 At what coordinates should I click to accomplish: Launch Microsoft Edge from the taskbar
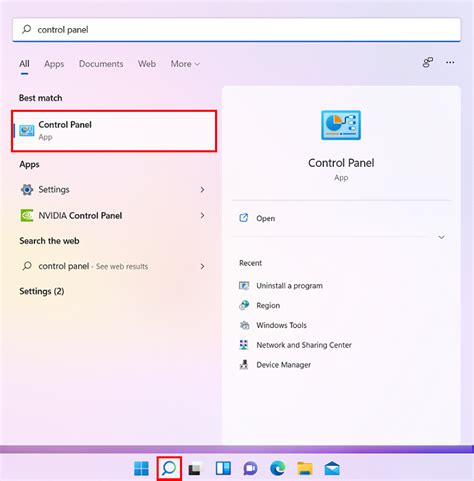[278, 469]
